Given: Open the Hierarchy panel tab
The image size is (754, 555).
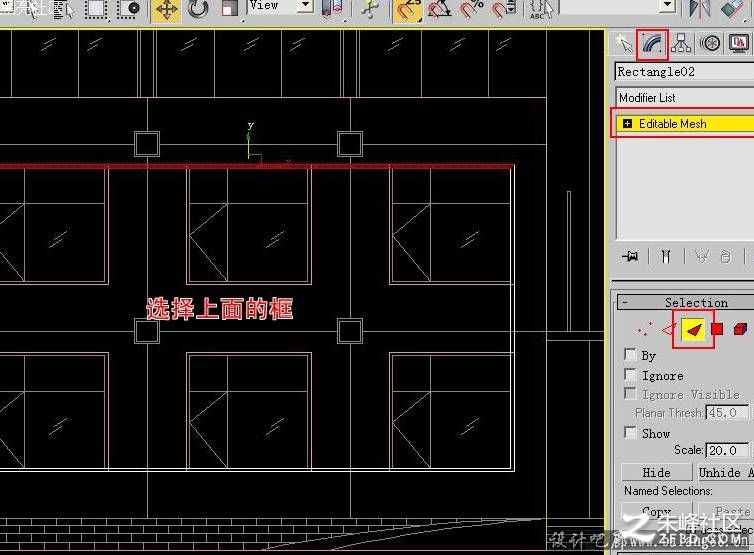Looking at the screenshot, I should click(681, 43).
